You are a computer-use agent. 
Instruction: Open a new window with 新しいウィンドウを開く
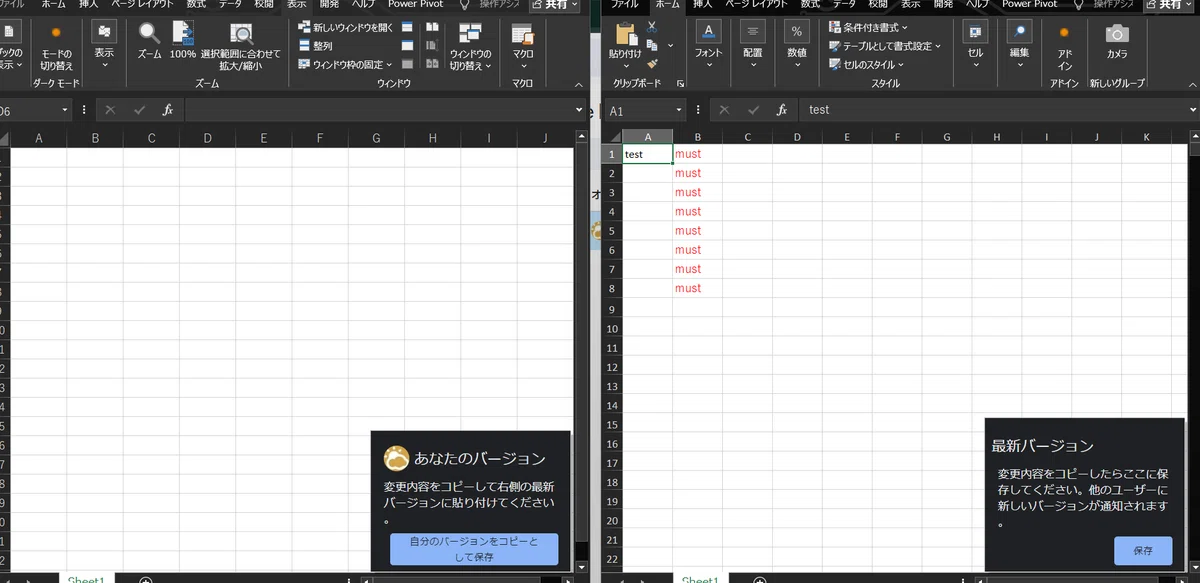pos(346,27)
